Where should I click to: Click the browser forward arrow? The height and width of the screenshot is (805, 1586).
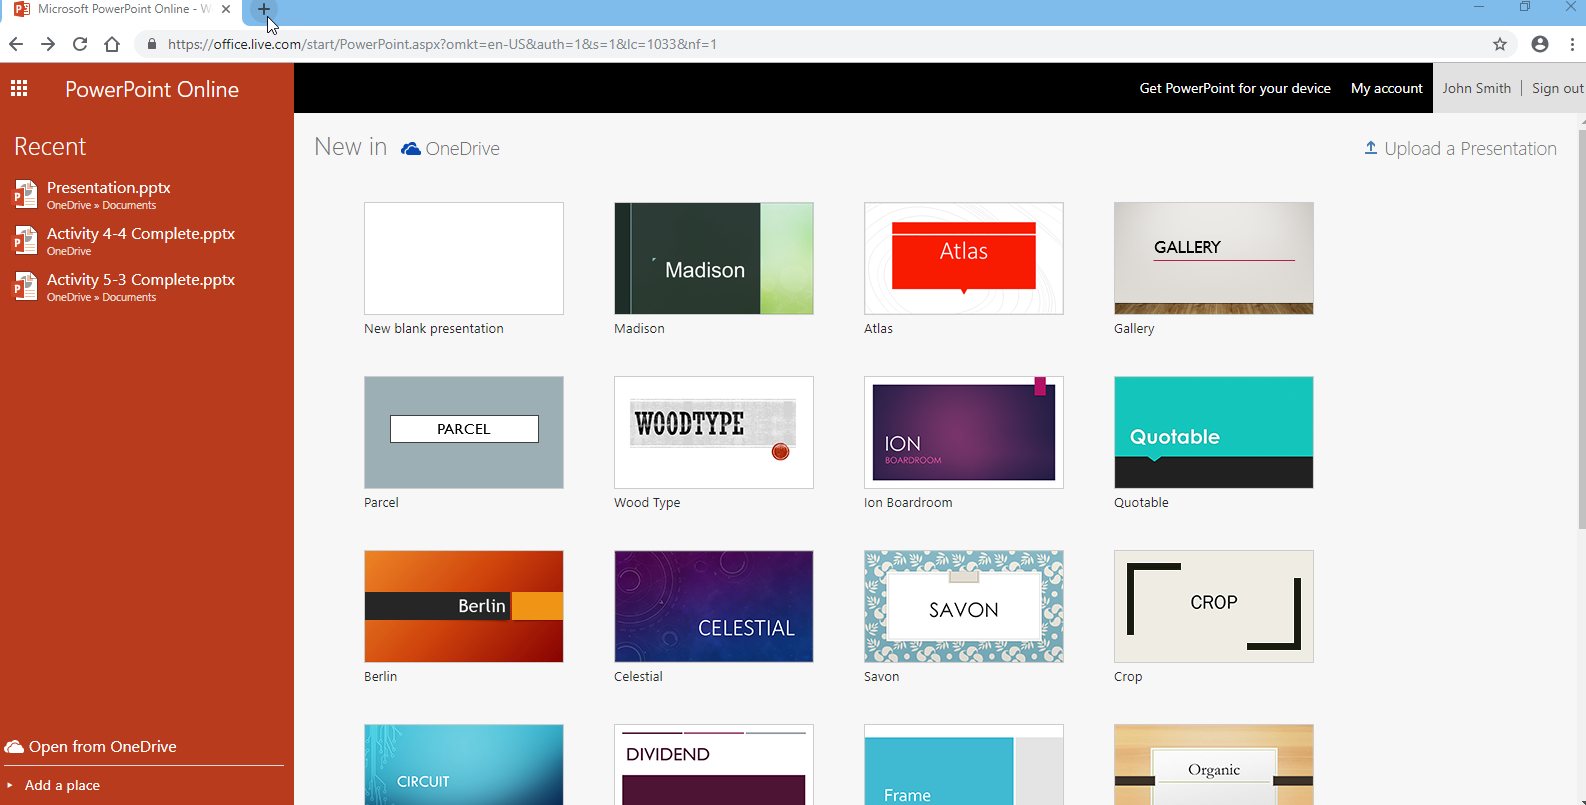48,44
